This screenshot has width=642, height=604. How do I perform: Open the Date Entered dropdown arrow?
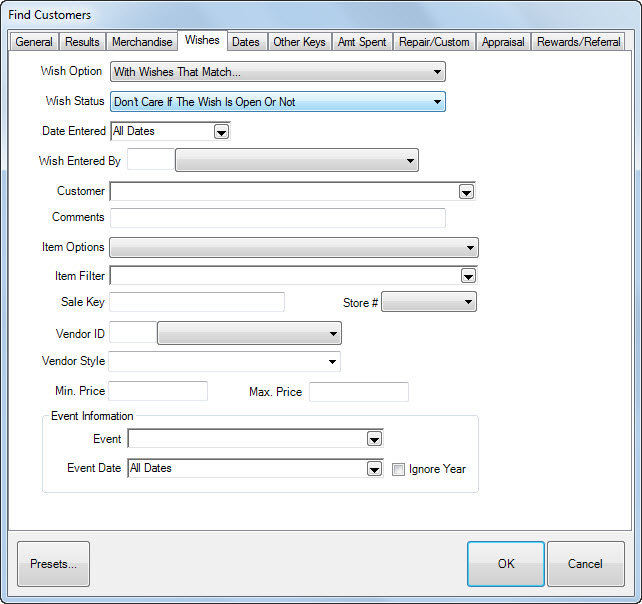click(x=221, y=132)
